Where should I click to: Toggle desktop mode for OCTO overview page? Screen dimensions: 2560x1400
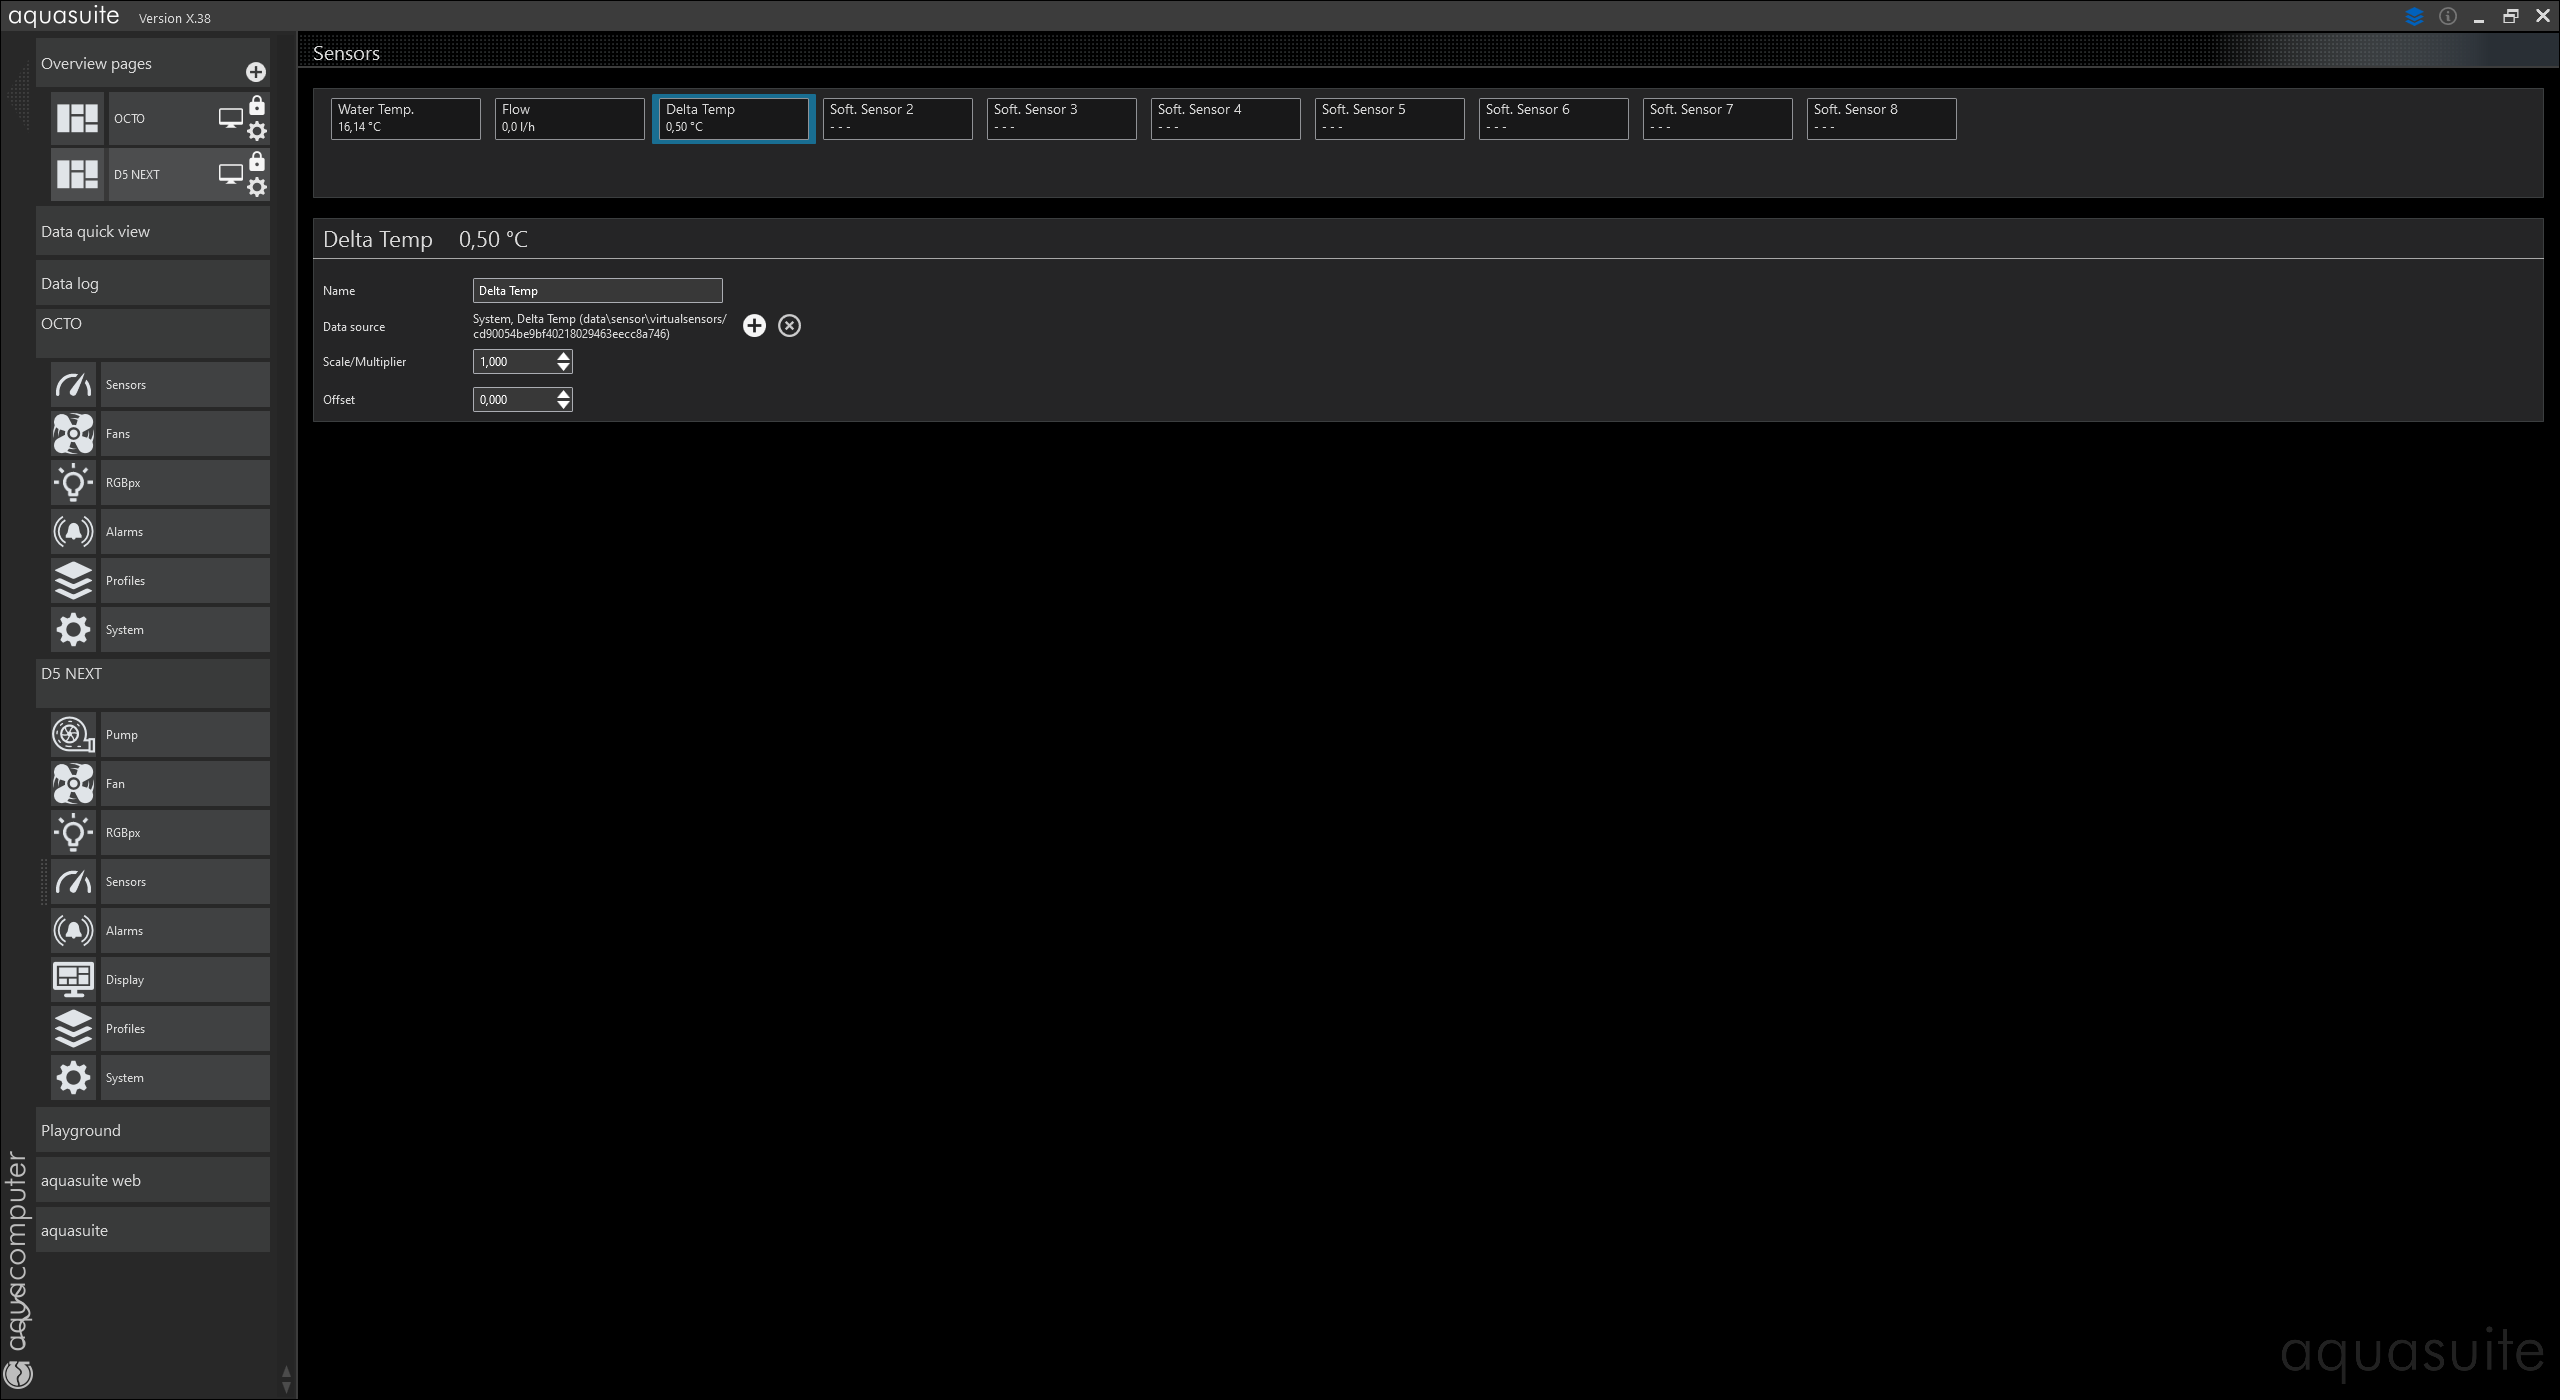pyautogui.click(x=230, y=118)
